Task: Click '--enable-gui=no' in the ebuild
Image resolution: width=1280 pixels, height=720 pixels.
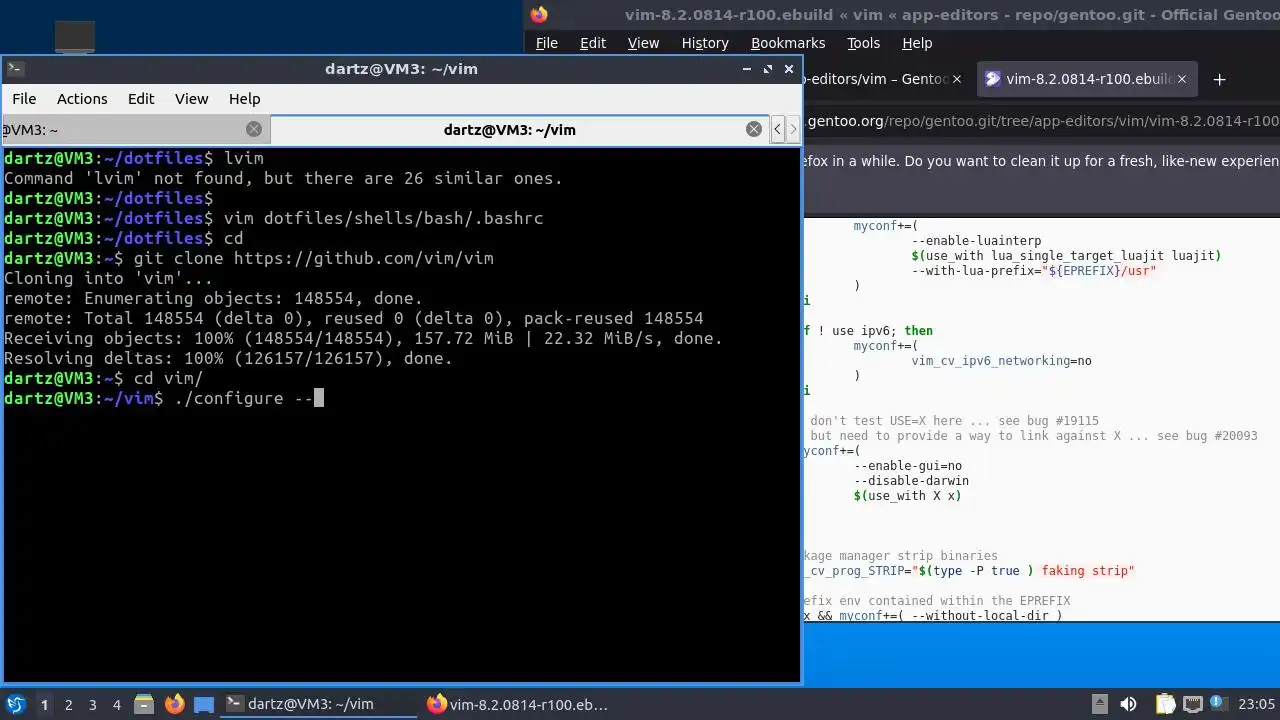Action: click(x=908, y=466)
